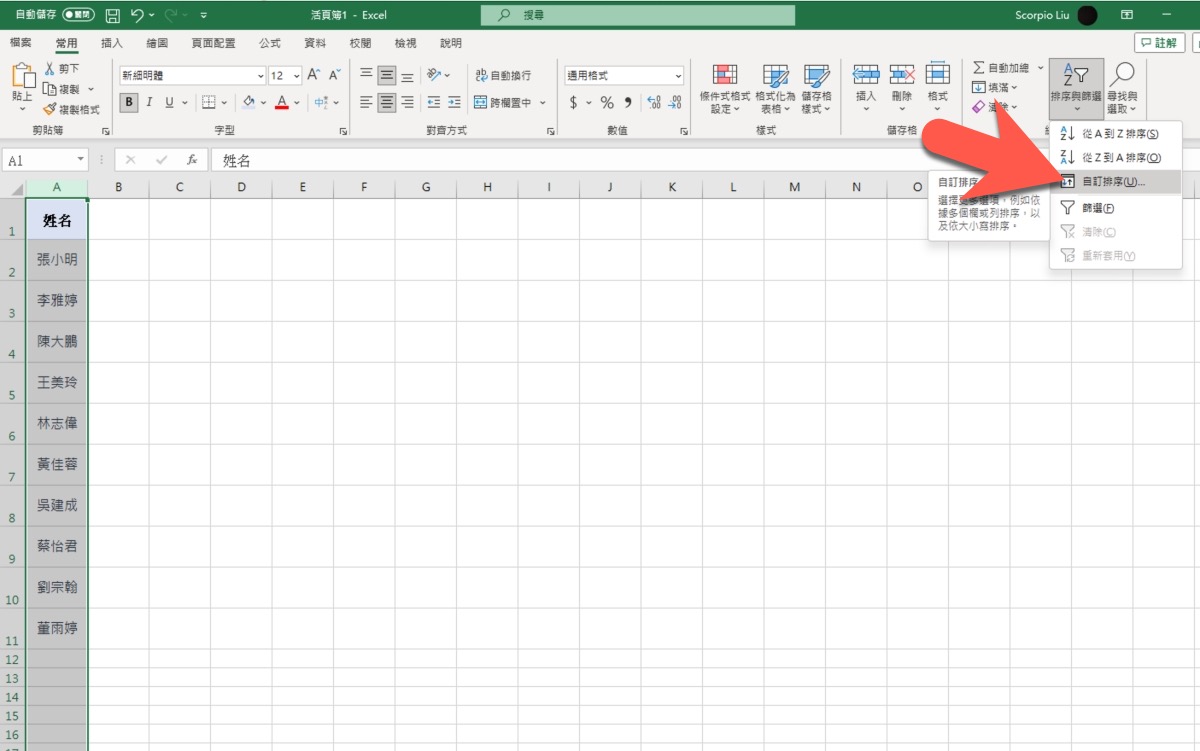Click the search box in title bar
This screenshot has width=1200, height=751.
click(638, 15)
